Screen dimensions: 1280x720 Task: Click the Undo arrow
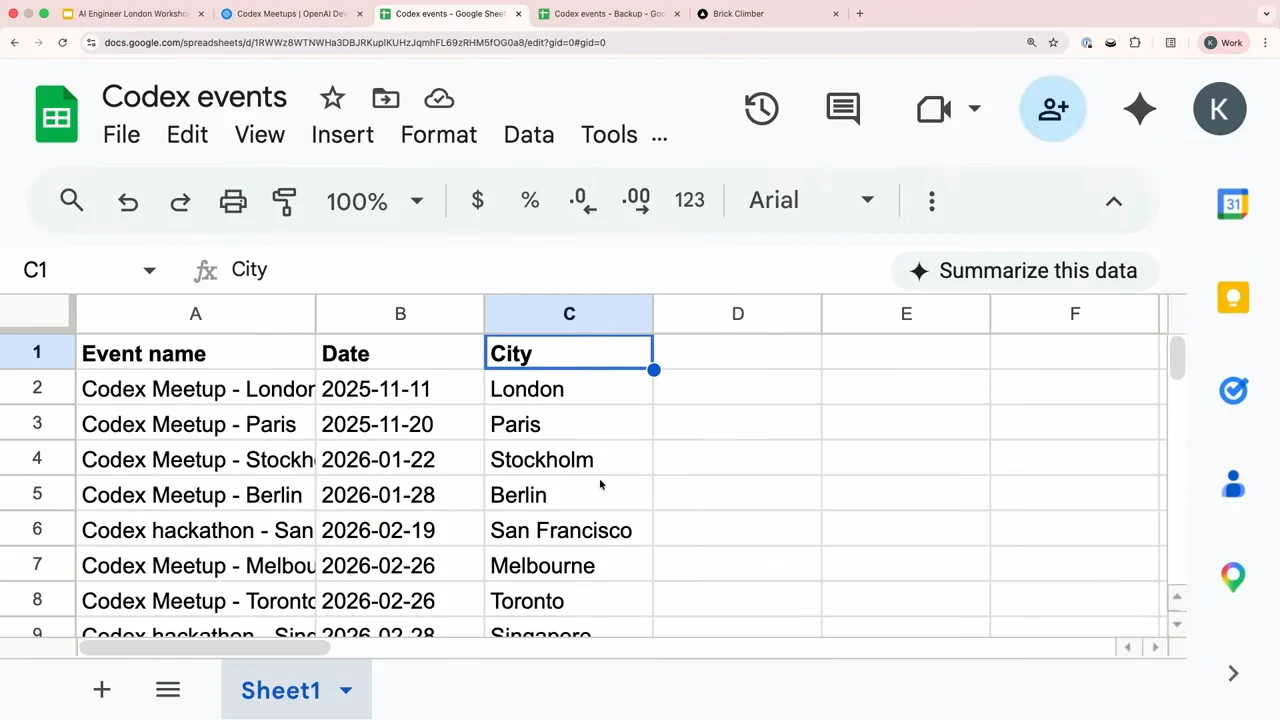128,201
